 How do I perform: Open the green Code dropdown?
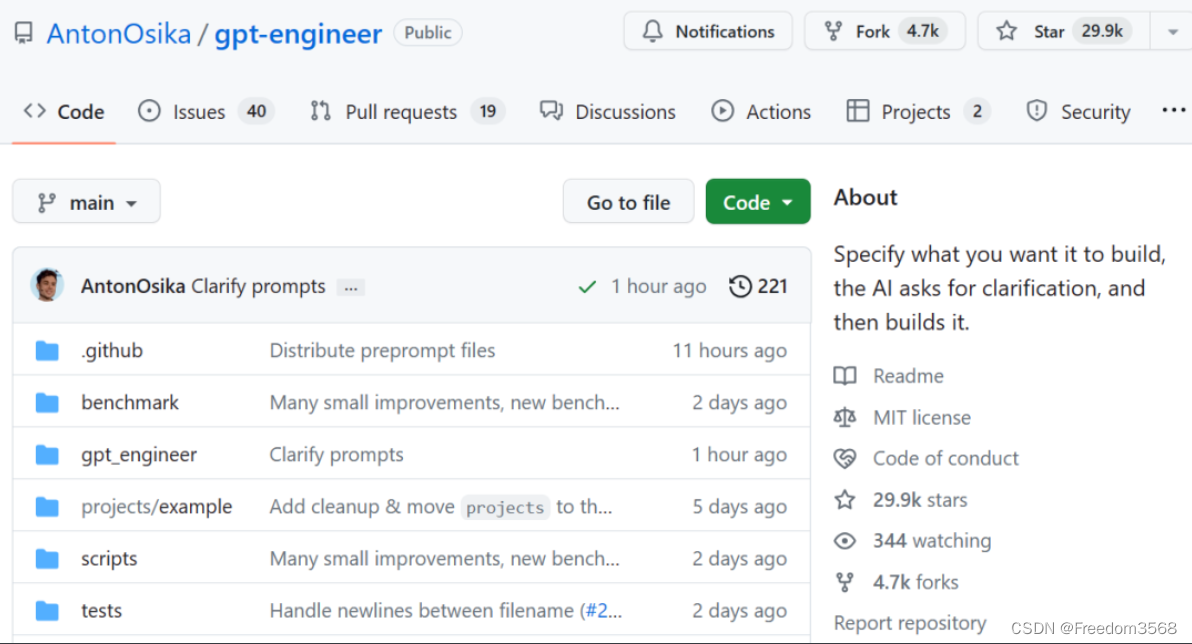click(x=757, y=202)
